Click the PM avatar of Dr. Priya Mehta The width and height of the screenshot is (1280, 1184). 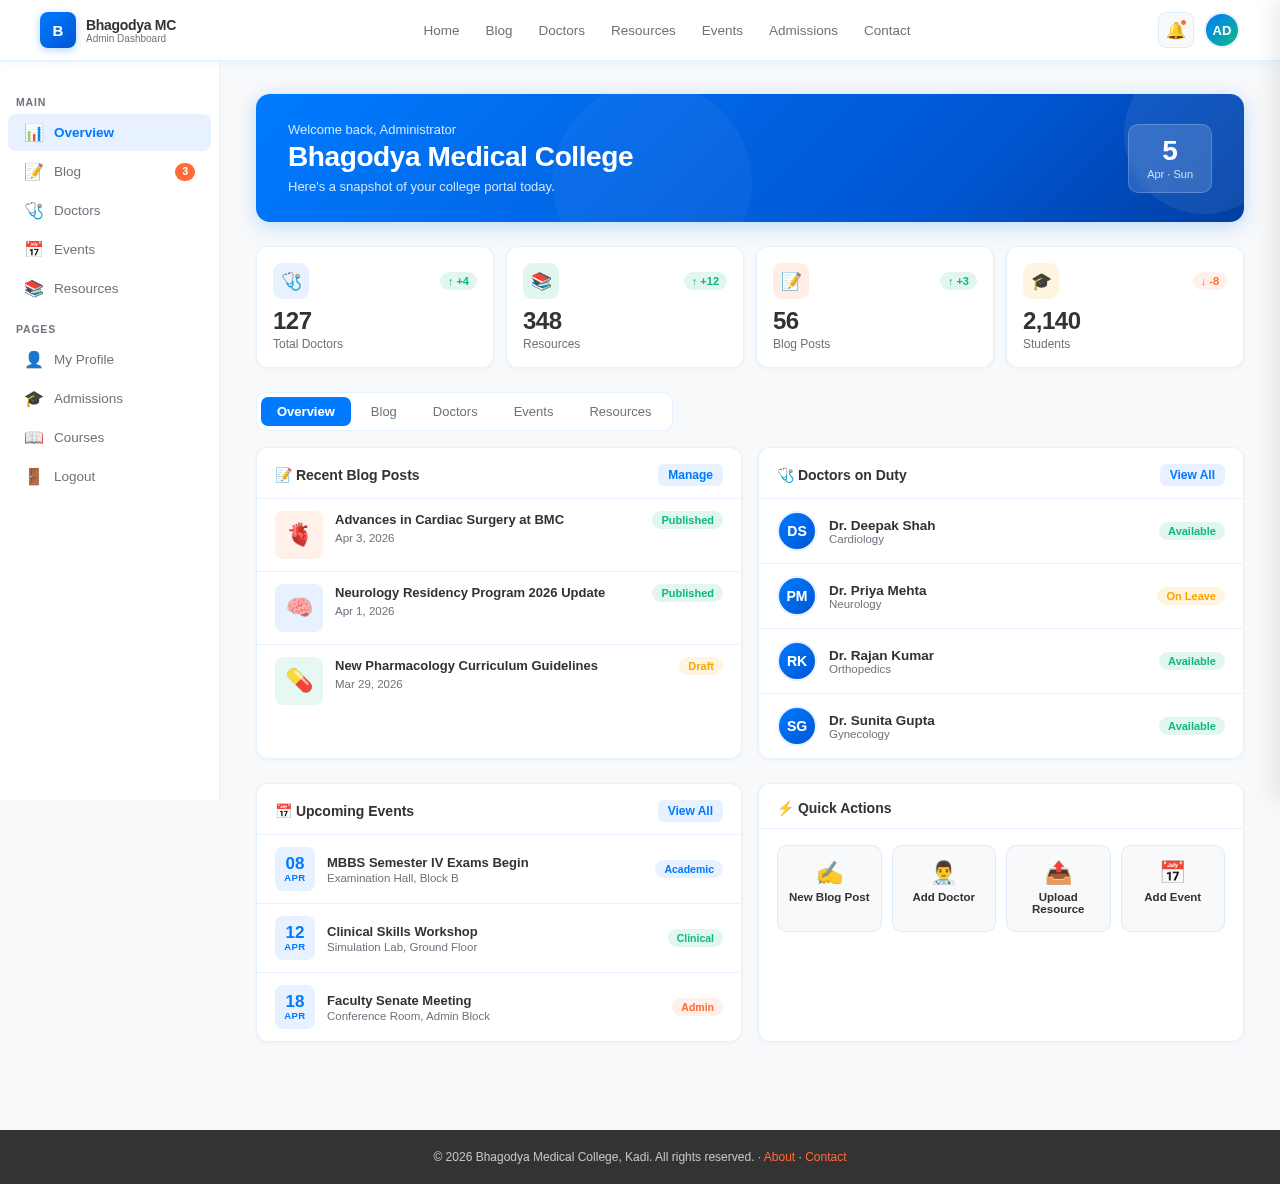(x=797, y=596)
